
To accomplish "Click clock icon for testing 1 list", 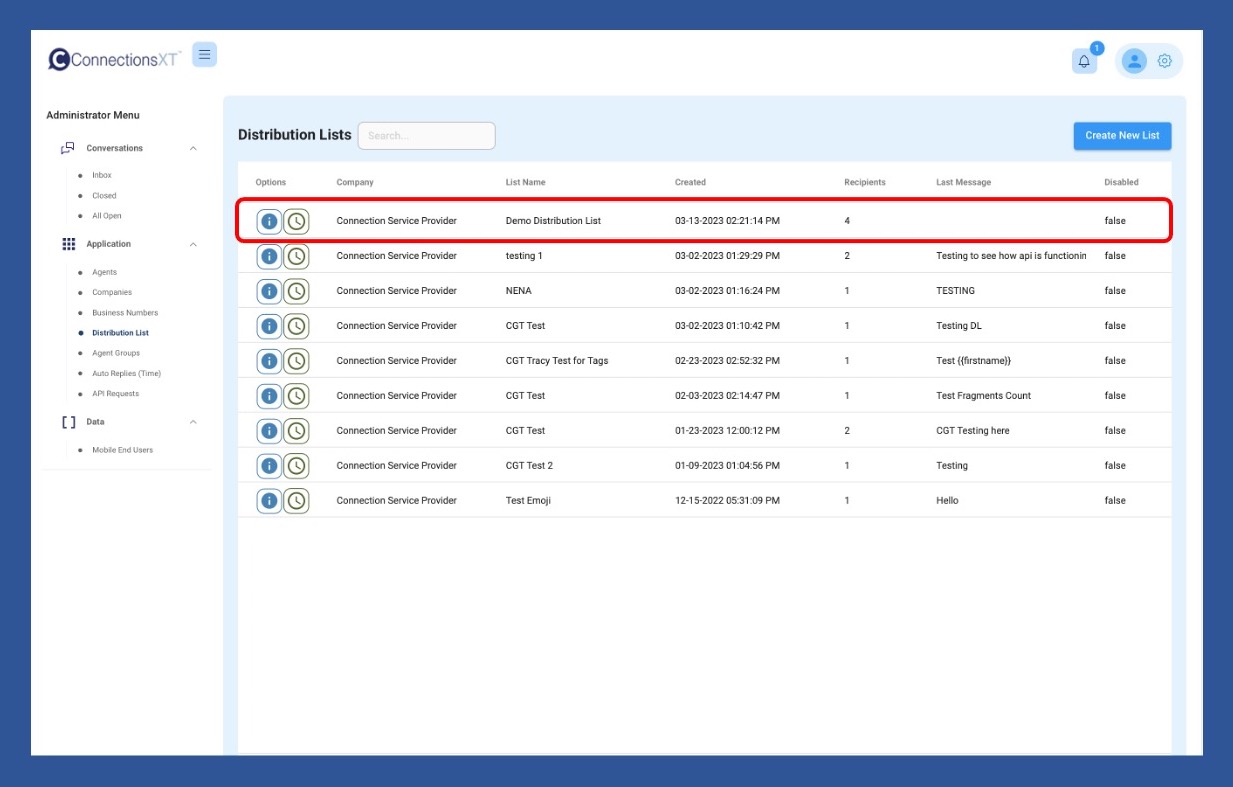I will (296, 256).
